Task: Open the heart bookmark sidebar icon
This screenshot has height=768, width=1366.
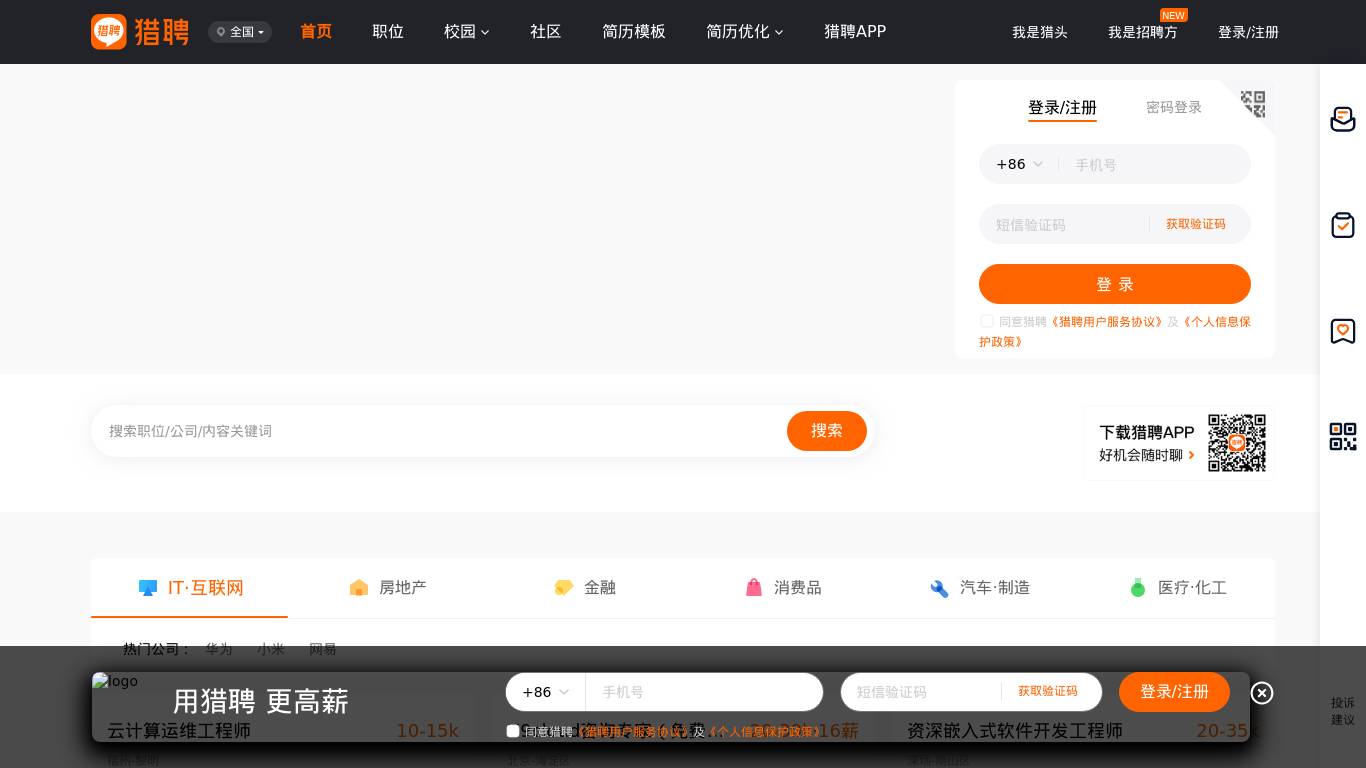Action: pos(1342,331)
